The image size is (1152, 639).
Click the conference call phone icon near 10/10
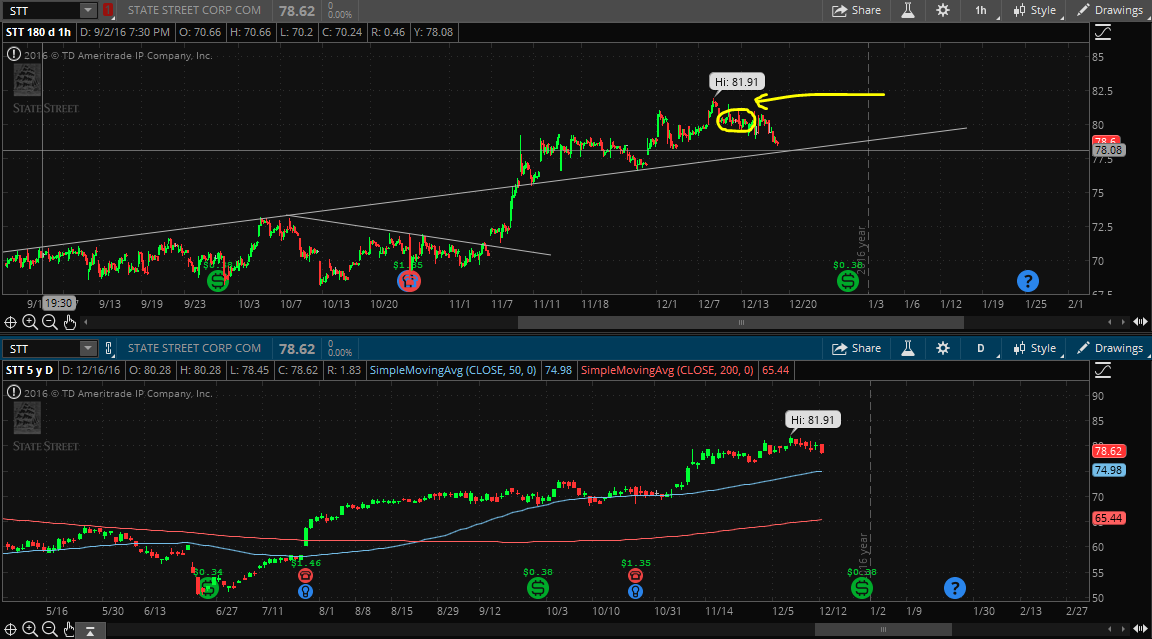[636, 576]
